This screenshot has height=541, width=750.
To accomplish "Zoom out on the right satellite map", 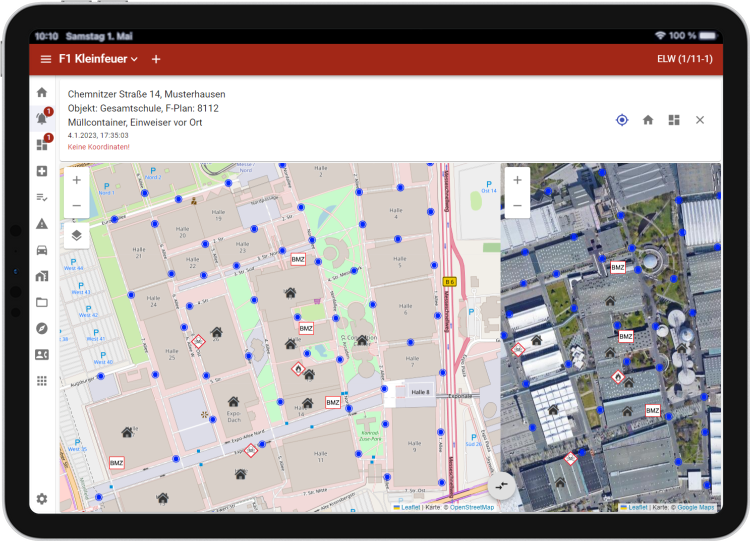I will pos(517,206).
